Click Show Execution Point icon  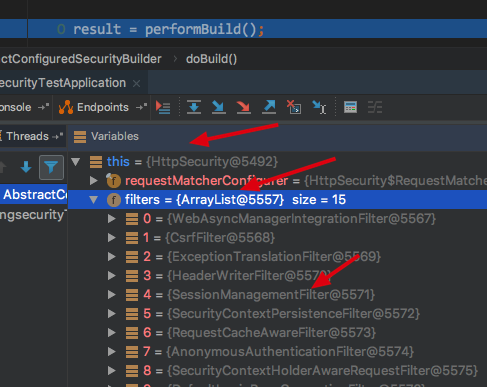(x=163, y=107)
